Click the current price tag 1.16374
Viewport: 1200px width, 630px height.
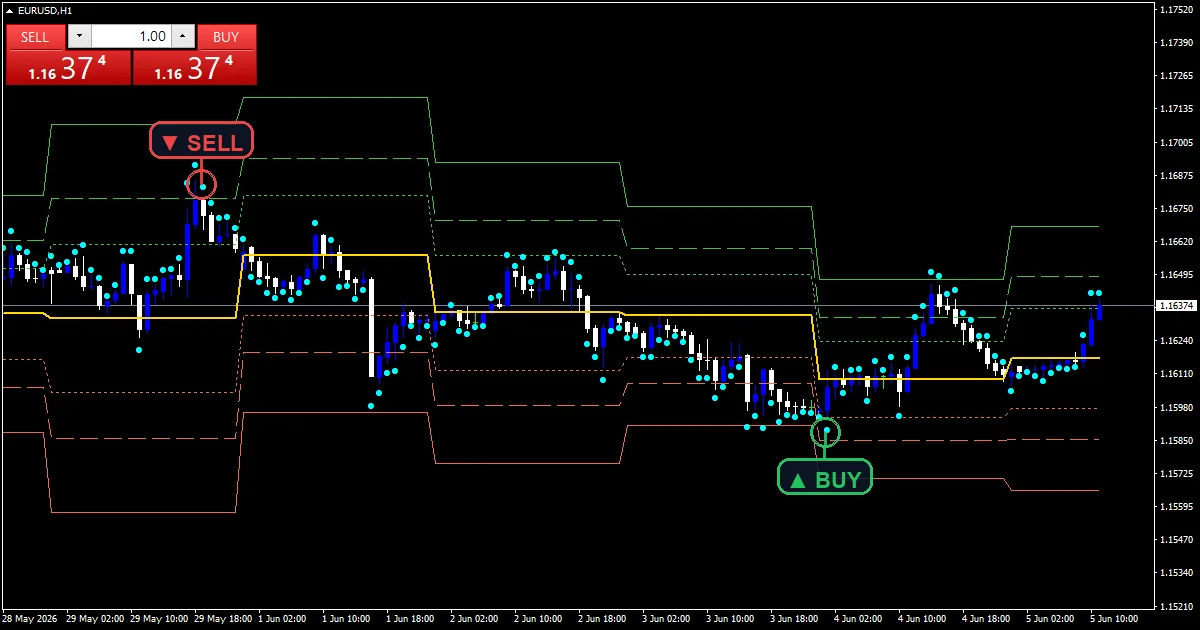pyautogui.click(x=1176, y=305)
